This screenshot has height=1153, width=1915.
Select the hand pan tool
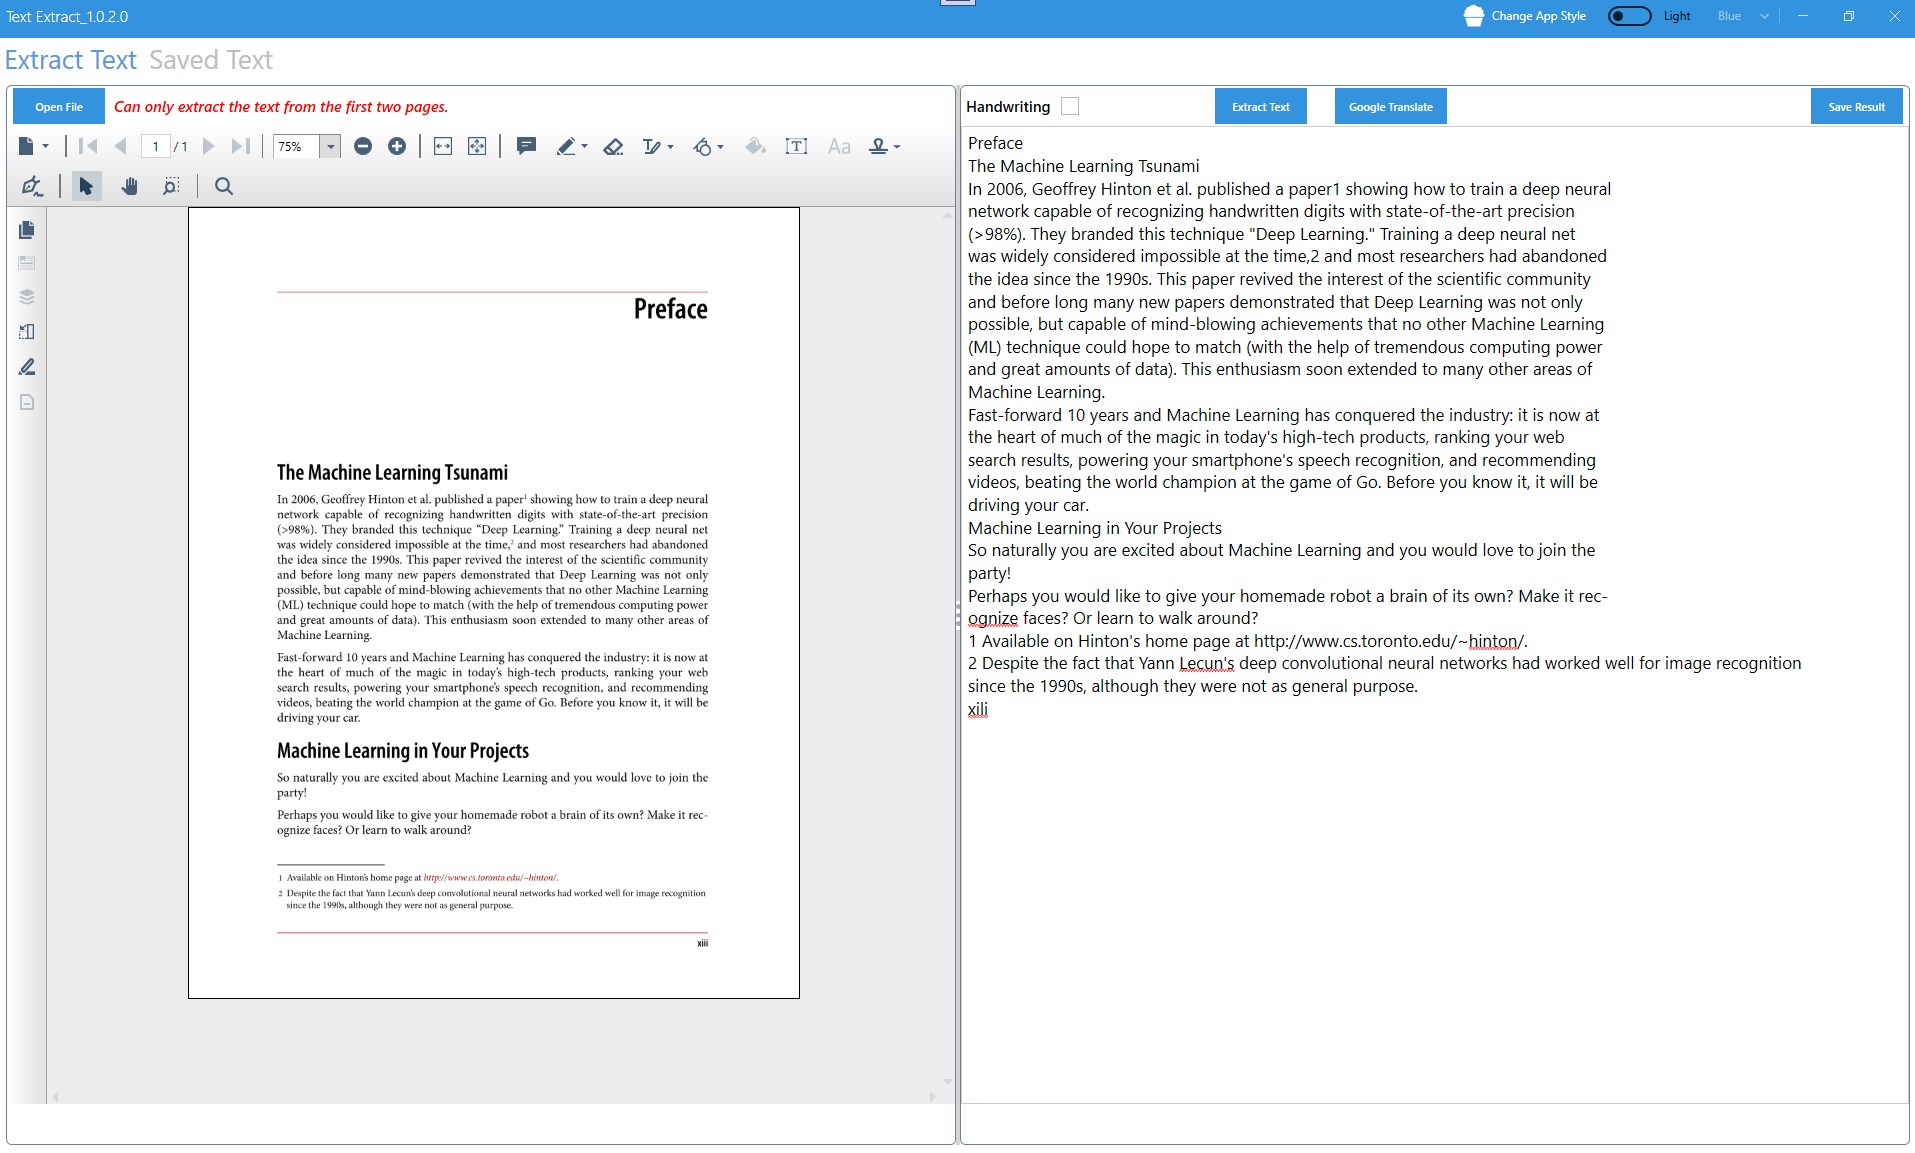coord(129,186)
